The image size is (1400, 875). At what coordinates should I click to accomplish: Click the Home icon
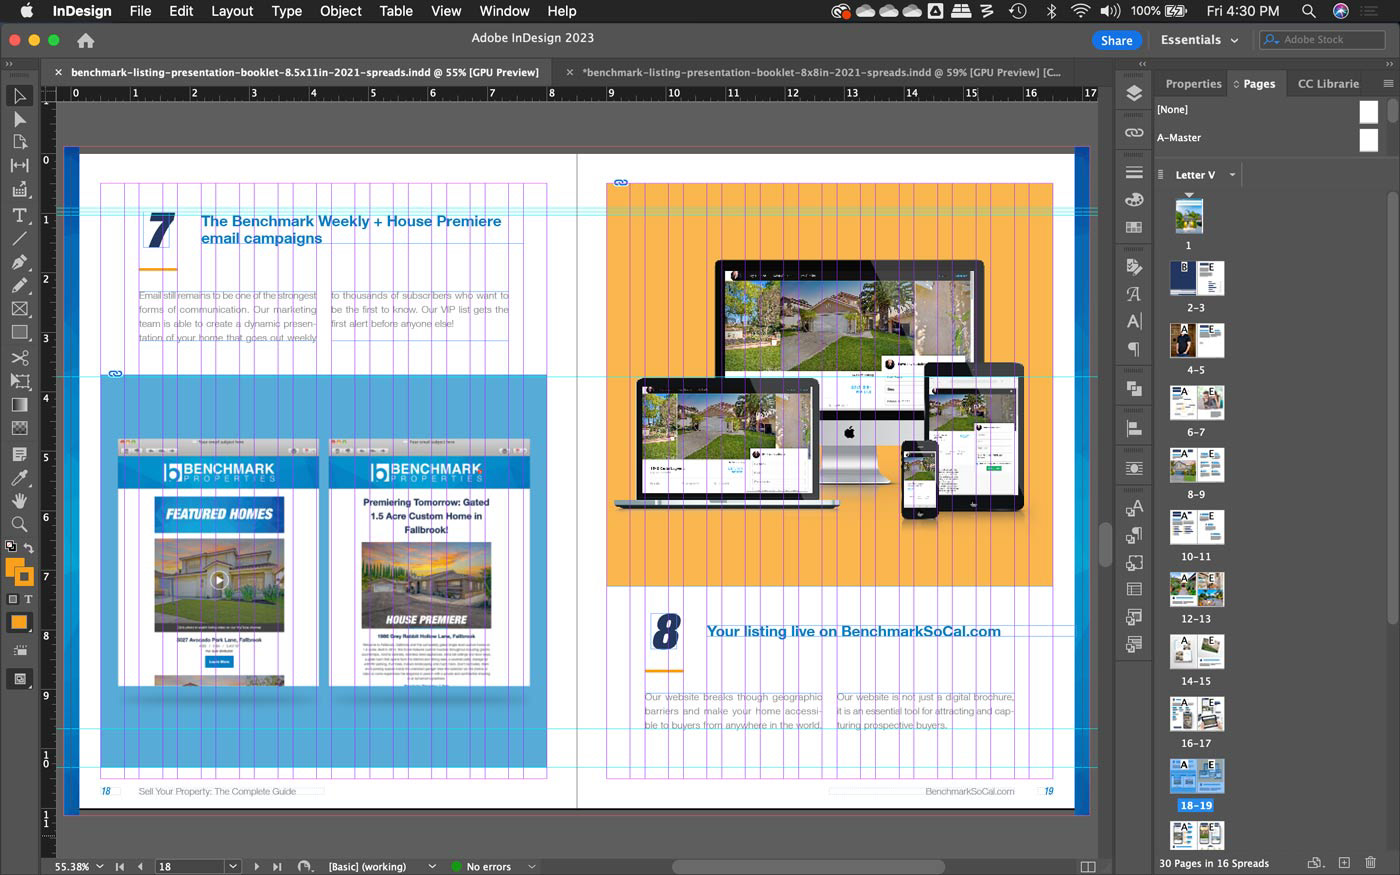coord(86,40)
